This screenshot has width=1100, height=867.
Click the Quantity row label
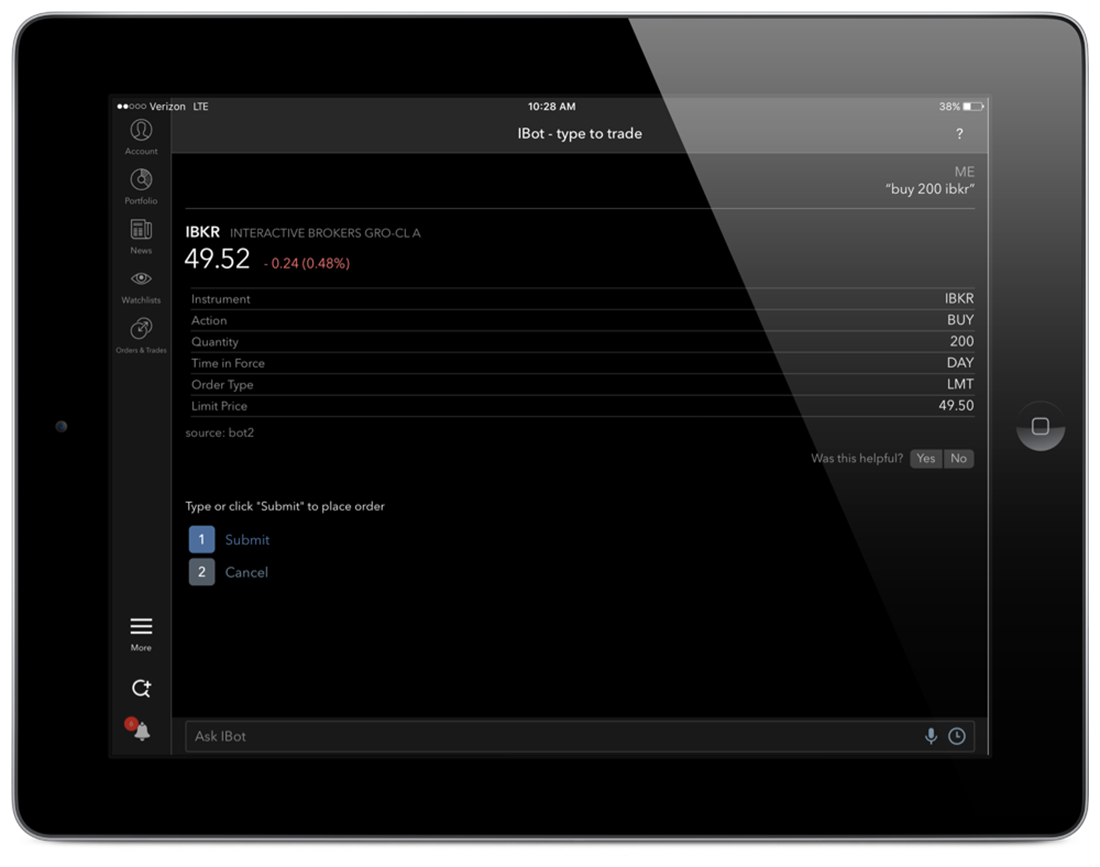pyautogui.click(x=215, y=342)
